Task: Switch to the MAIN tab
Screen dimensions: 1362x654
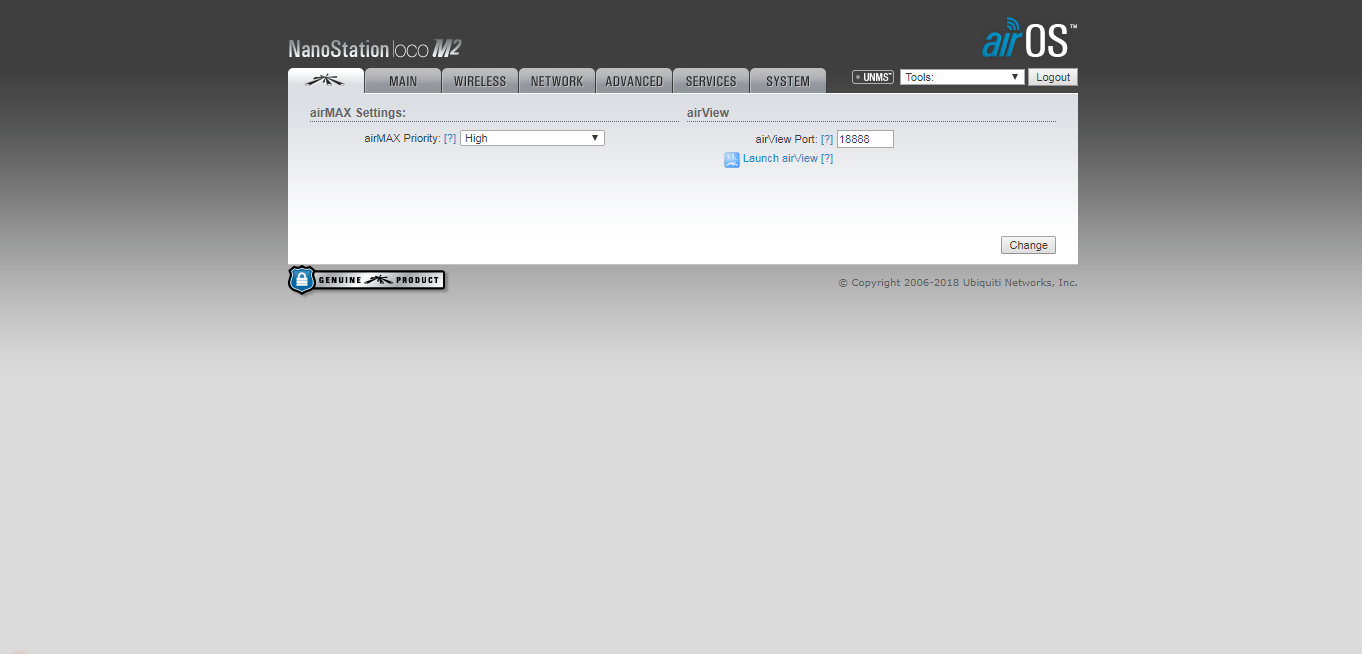Action: pos(403,81)
